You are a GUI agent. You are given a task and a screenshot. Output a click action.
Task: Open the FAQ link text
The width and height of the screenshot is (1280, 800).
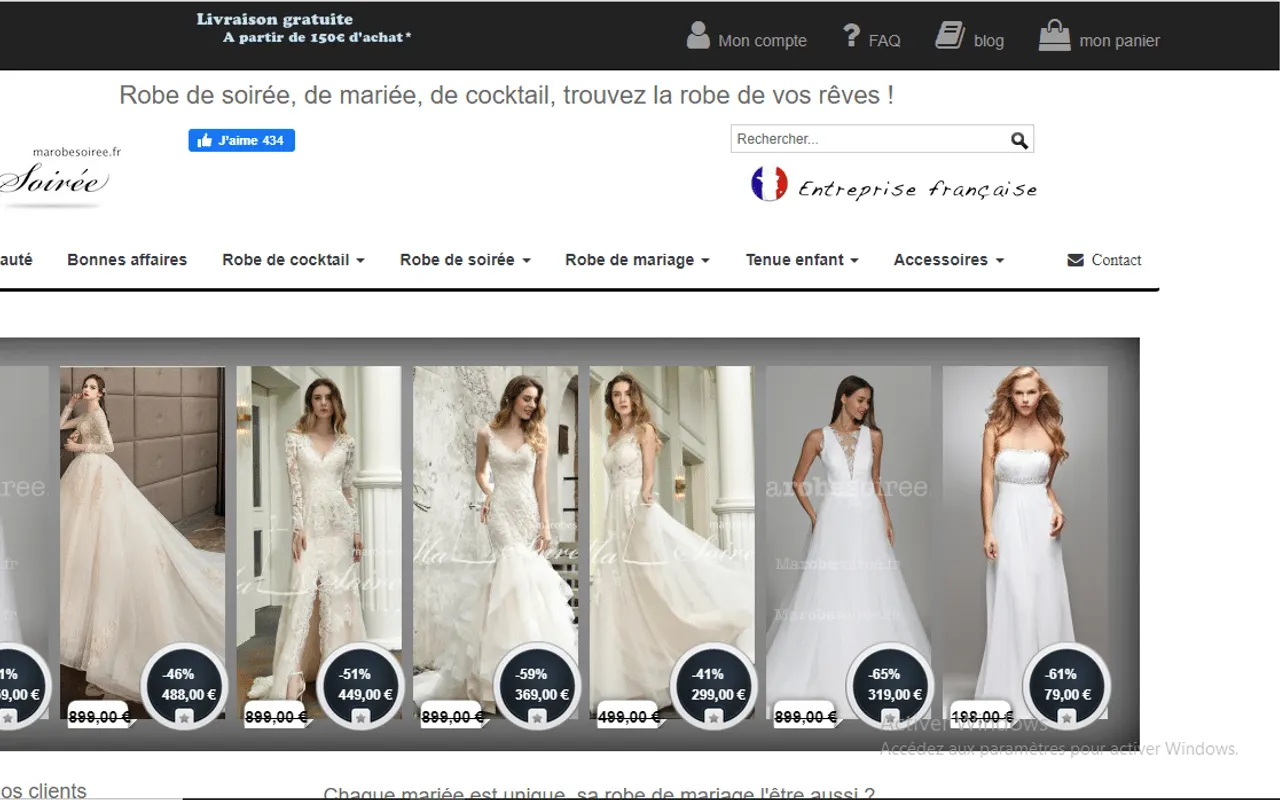point(884,41)
